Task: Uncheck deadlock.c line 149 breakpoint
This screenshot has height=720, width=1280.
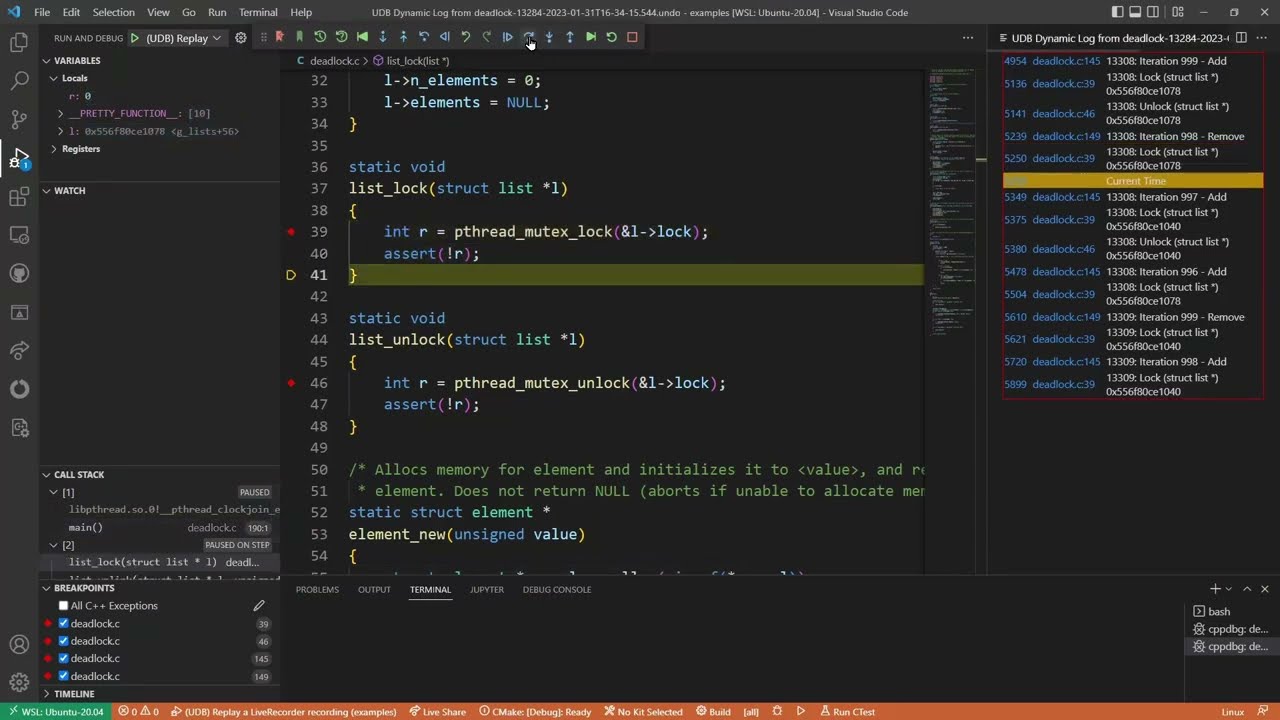Action: [x=64, y=676]
